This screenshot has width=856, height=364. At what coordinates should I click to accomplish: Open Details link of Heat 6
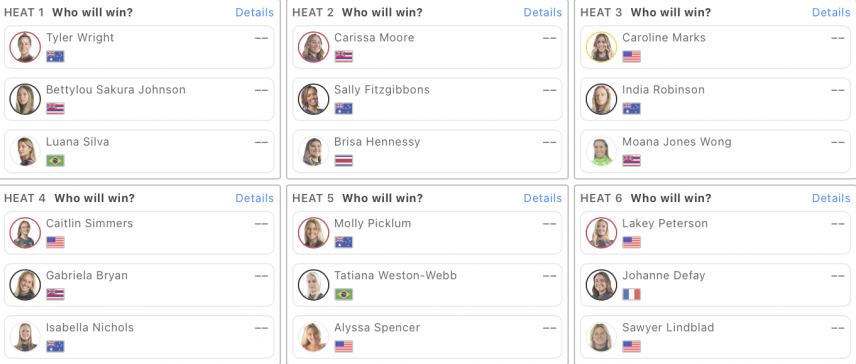tap(831, 198)
